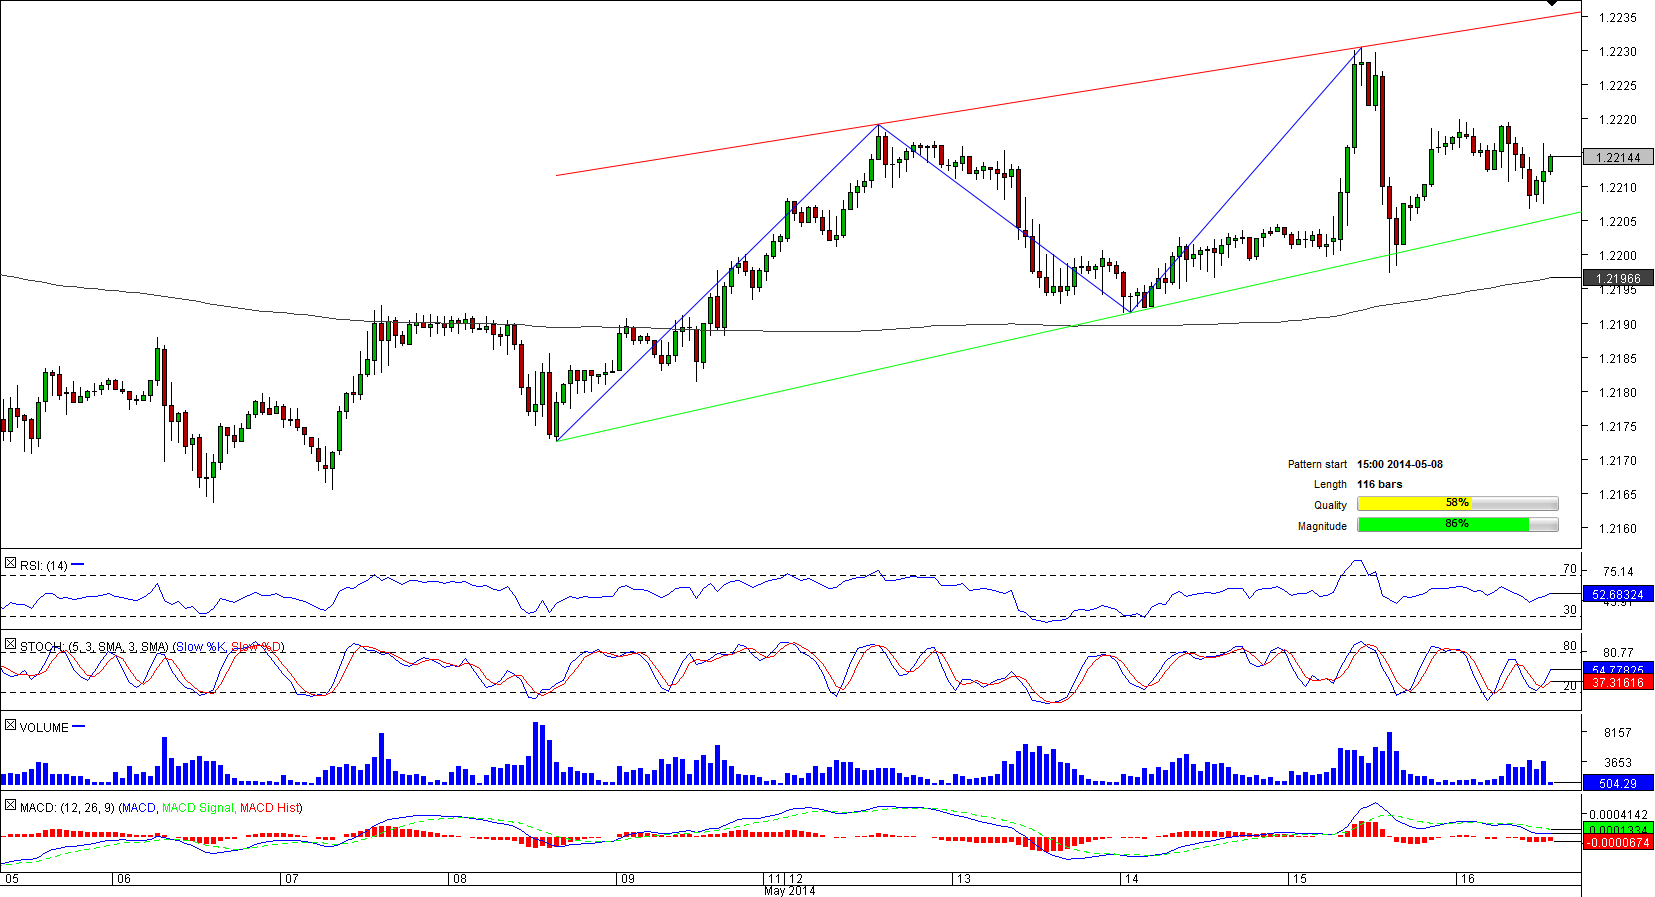
Task: Select the green MACD Signal legend text
Action: pyautogui.click(x=198, y=808)
